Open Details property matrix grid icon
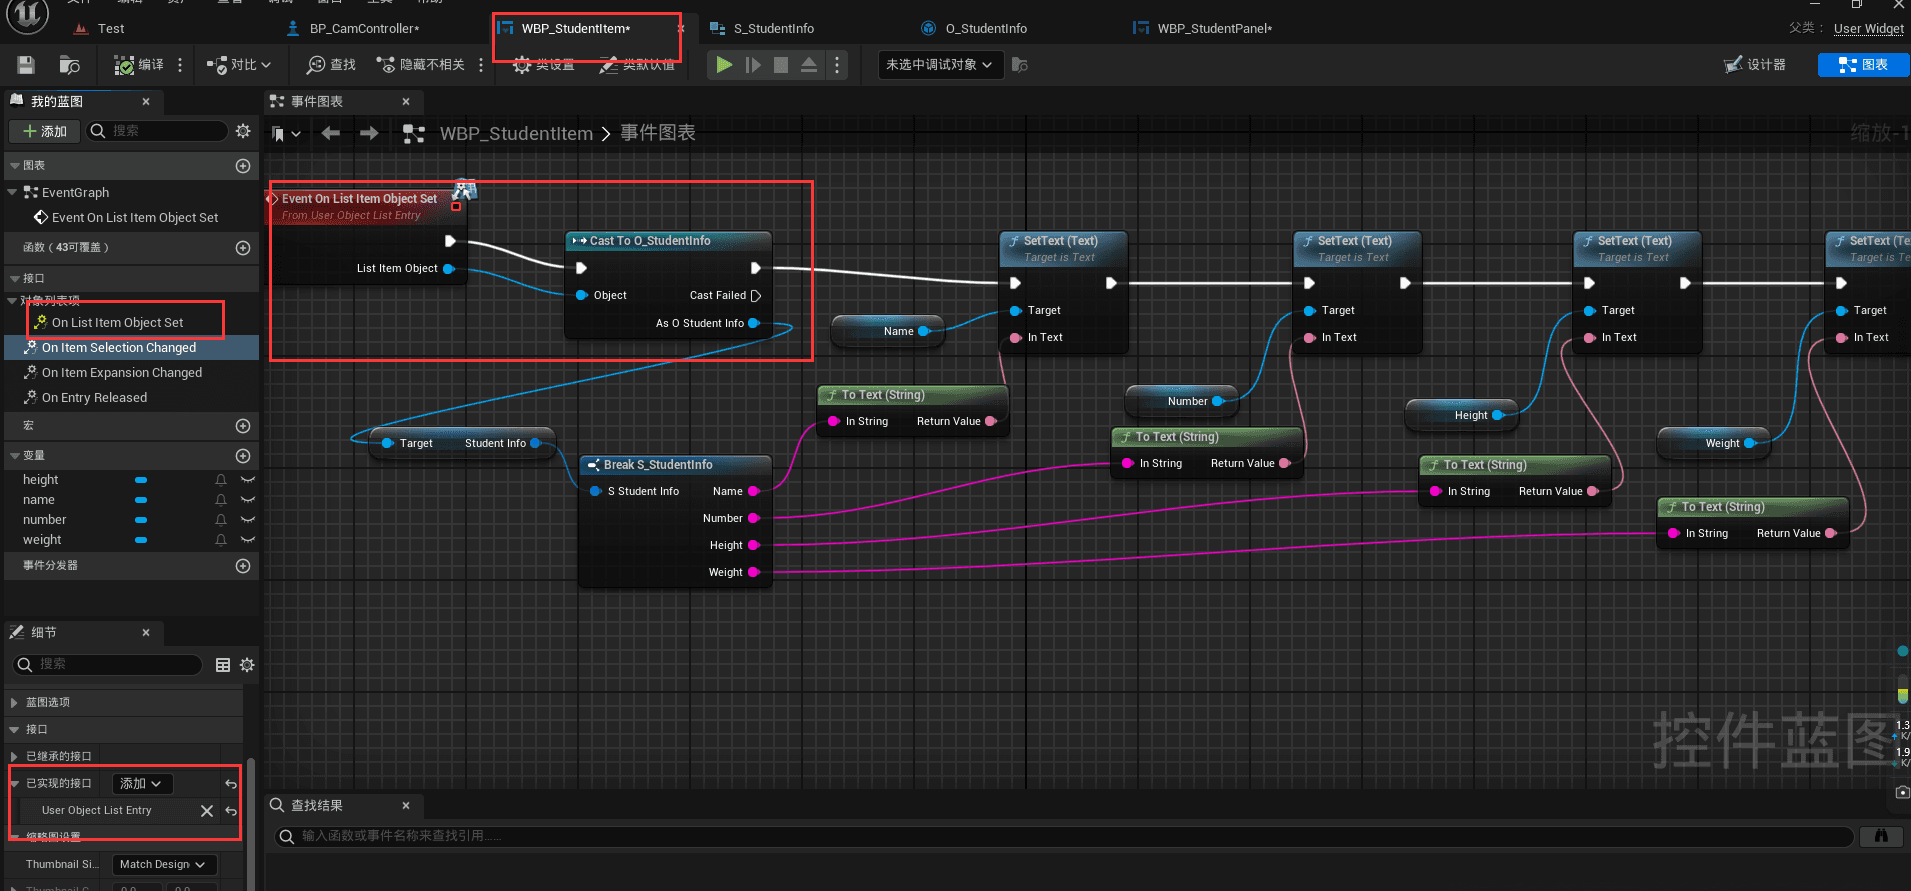This screenshot has width=1911, height=891. tap(223, 665)
